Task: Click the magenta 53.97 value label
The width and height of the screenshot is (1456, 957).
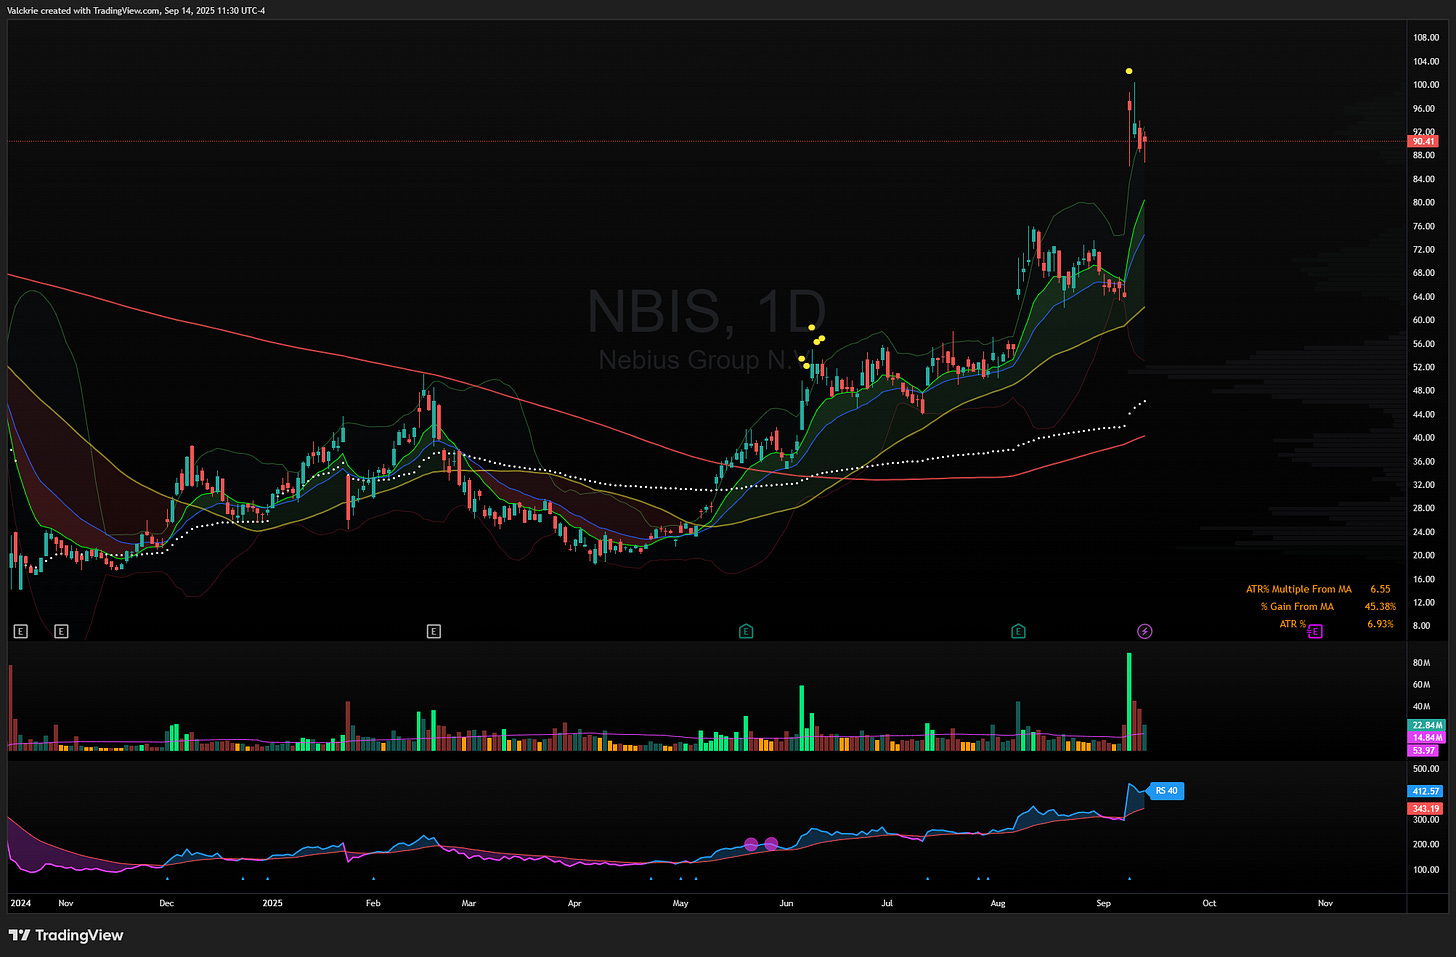Action: click(x=1423, y=750)
